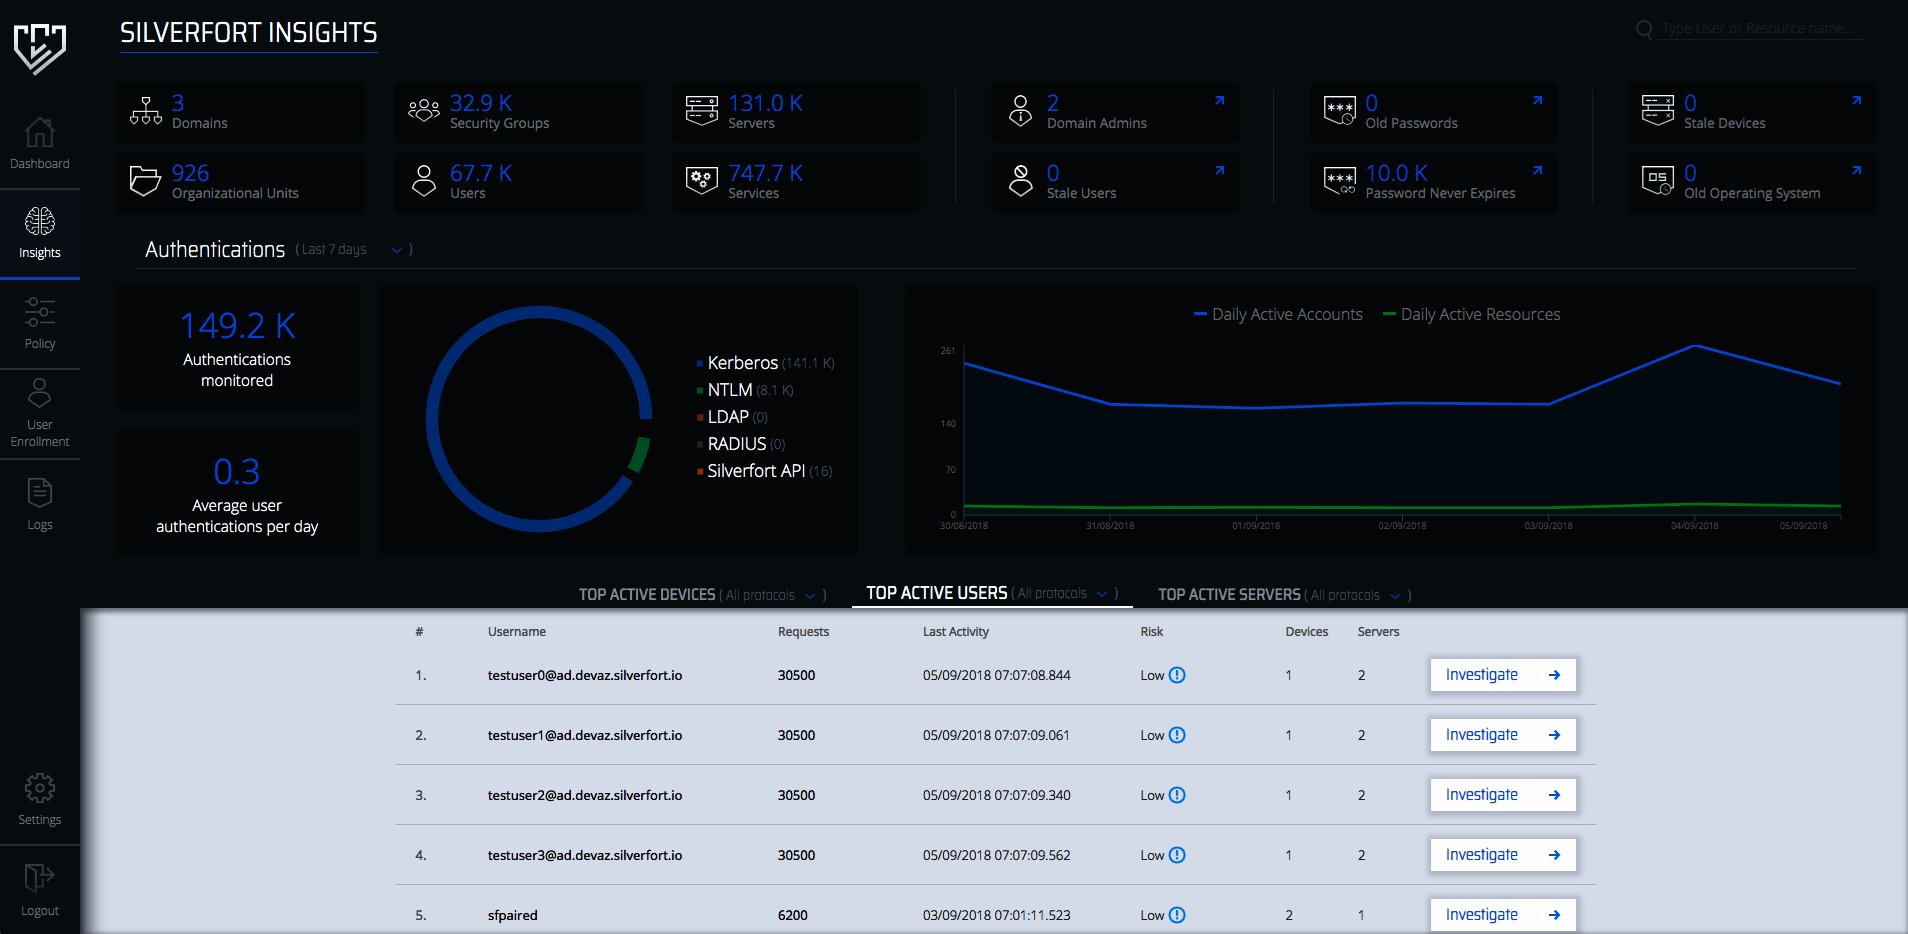
Task: Switch to Top Active Servers tab
Action: pyautogui.click(x=1229, y=595)
